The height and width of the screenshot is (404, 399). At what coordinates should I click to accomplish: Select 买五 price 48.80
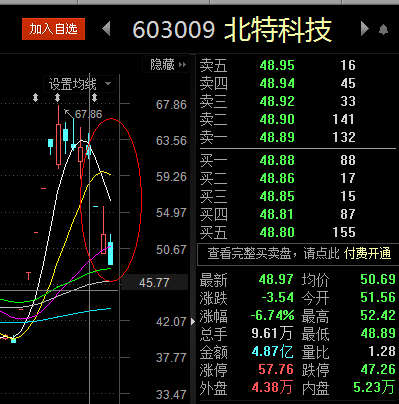click(277, 232)
